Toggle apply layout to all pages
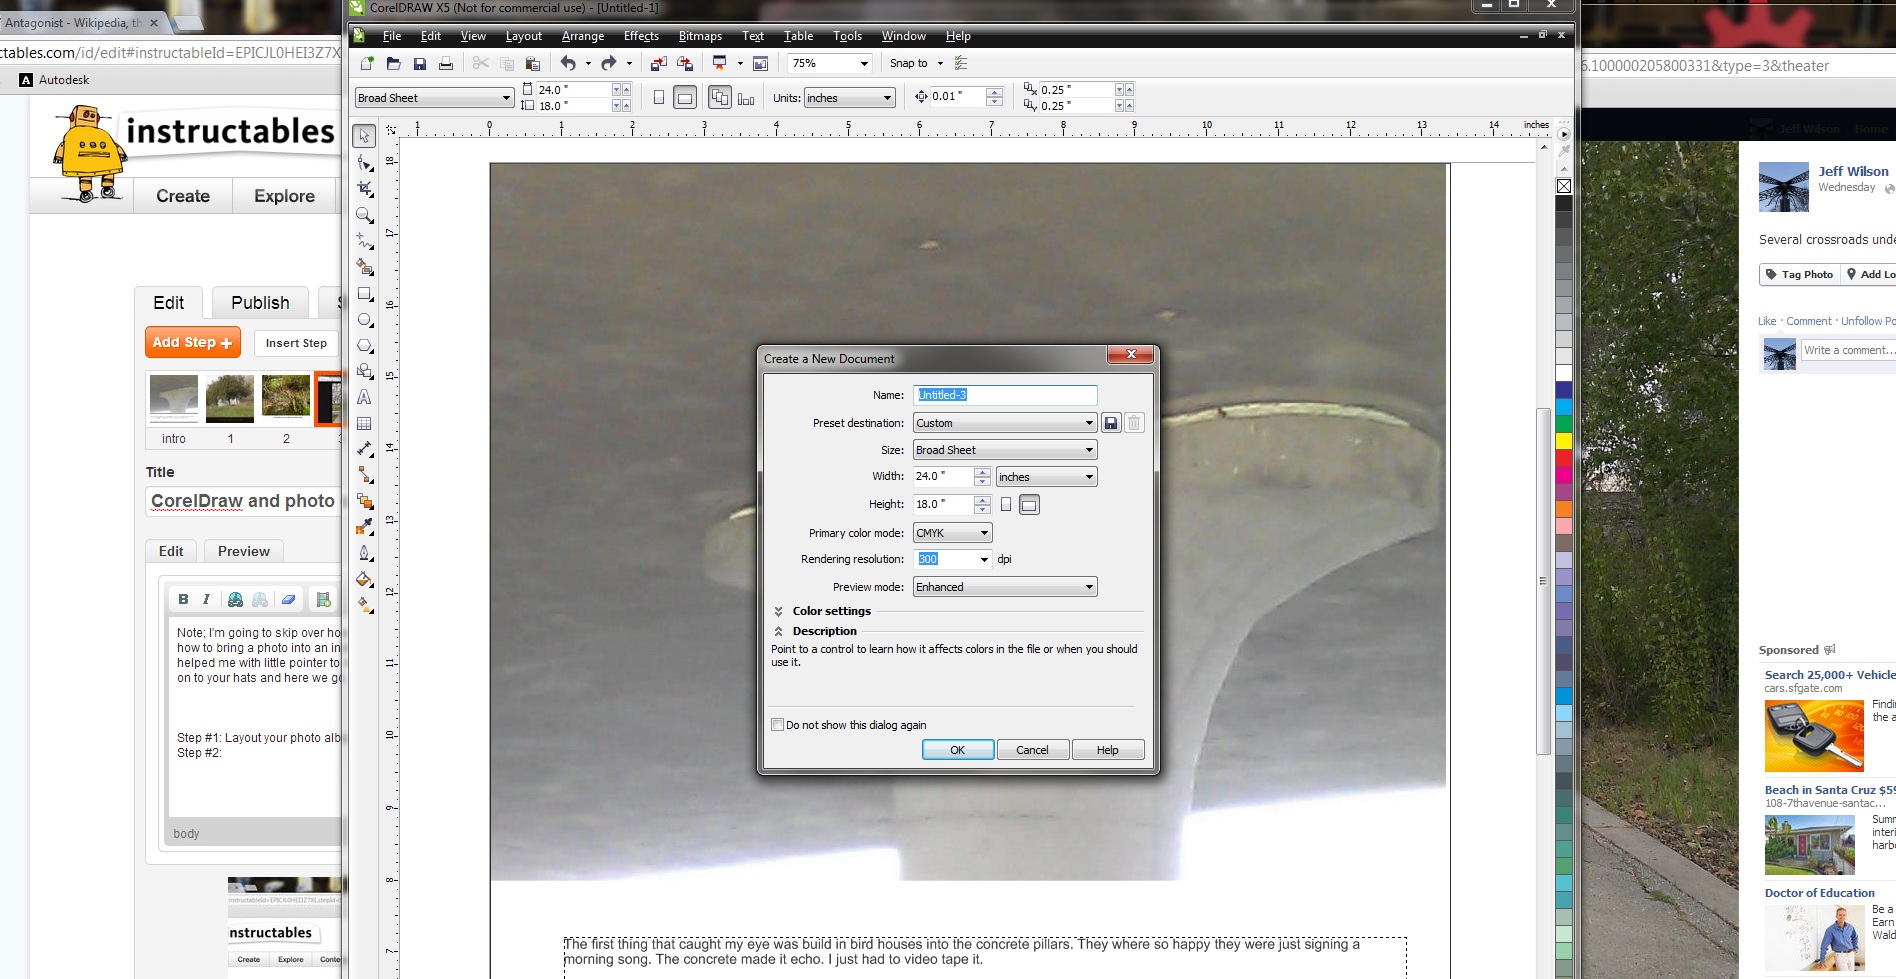1896x979 pixels. [720, 97]
